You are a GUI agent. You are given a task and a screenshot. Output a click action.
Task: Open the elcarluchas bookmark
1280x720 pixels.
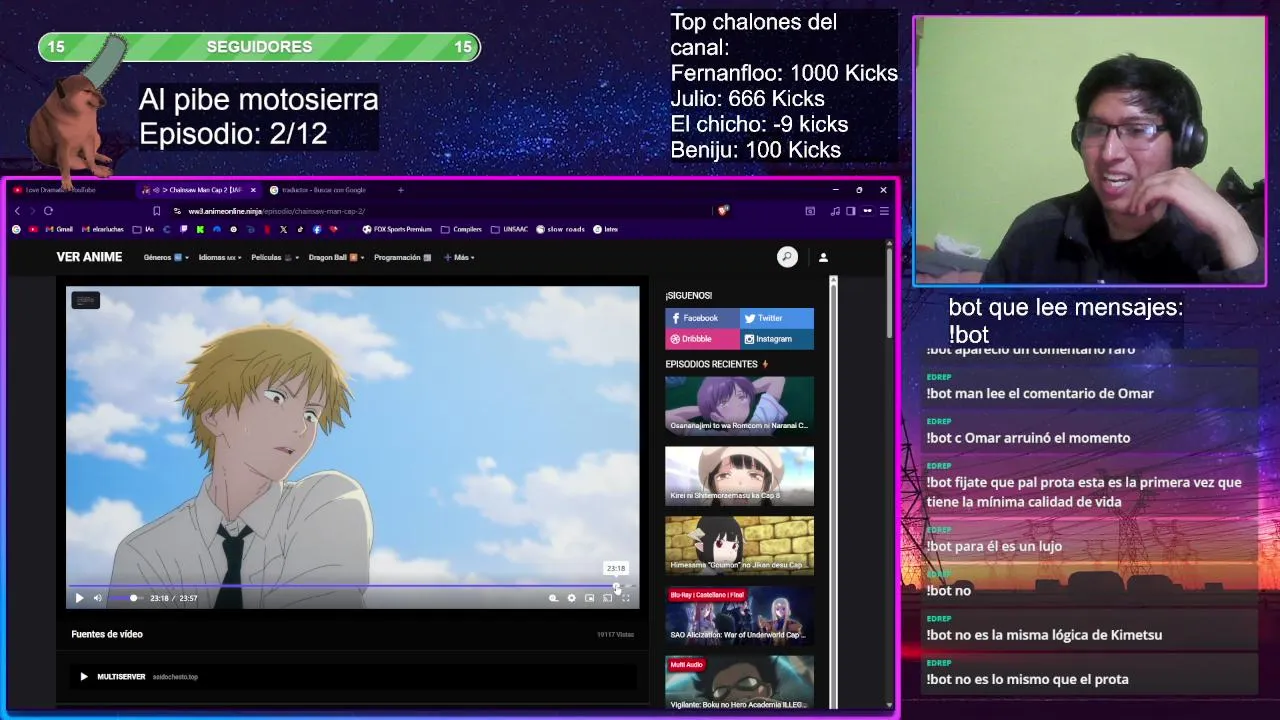(102, 229)
